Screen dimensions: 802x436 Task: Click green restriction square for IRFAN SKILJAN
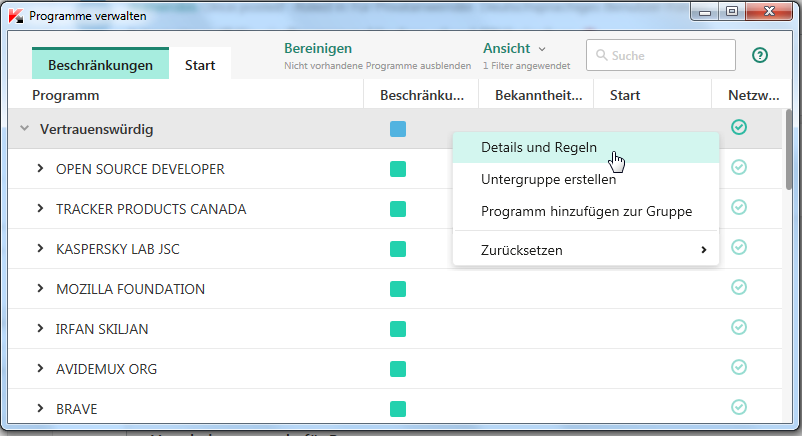click(398, 329)
